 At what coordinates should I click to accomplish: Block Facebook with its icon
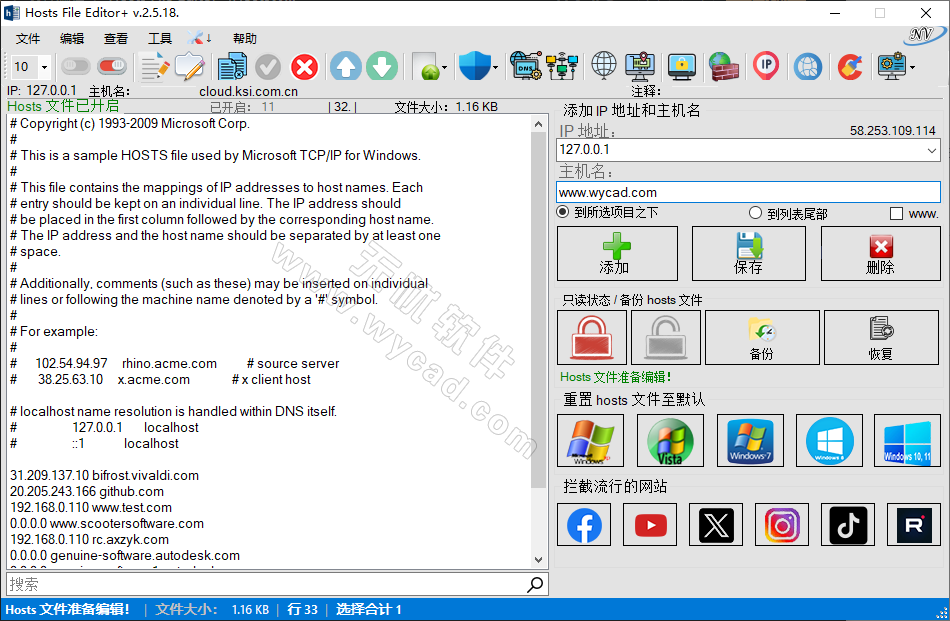click(x=584, y=525)
